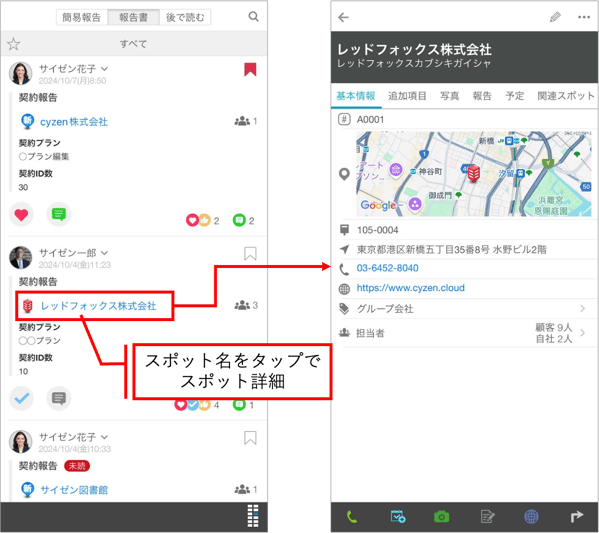Screen dimensions: 599x533
Task: Open the search magnifier icon
Action: click(x=253, y=17)
